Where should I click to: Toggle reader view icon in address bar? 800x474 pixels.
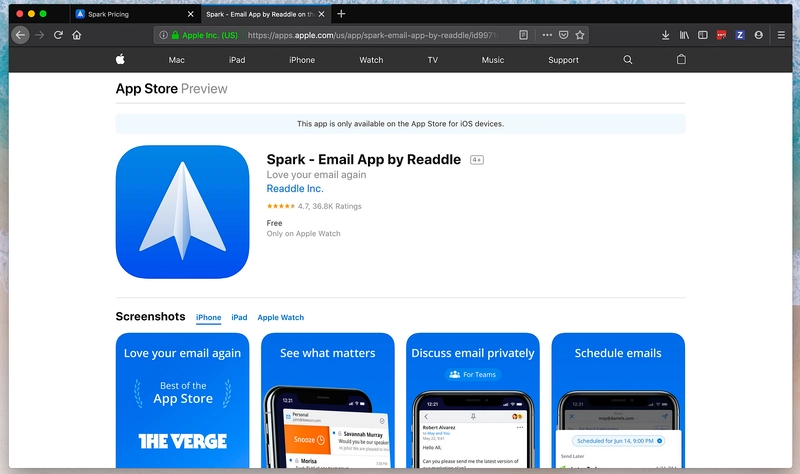pyautogui.click(x=523, y=35)
